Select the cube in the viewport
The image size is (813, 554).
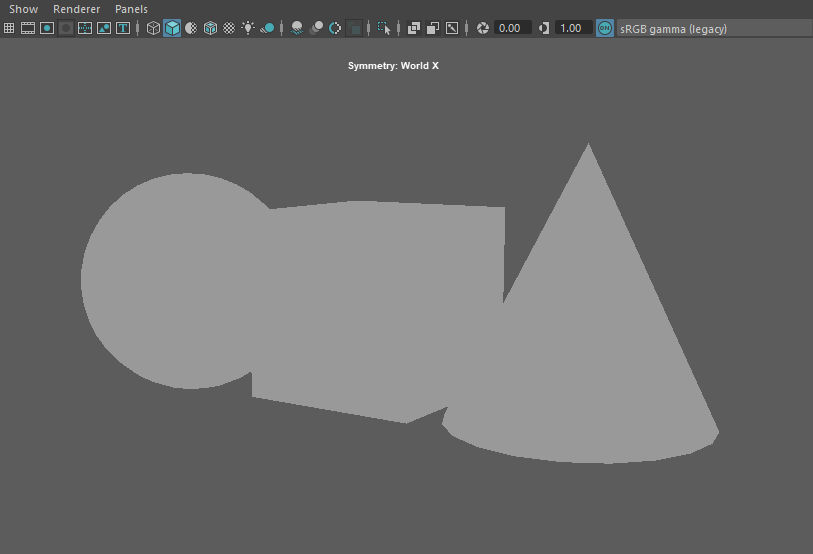(x=379, y=311)
